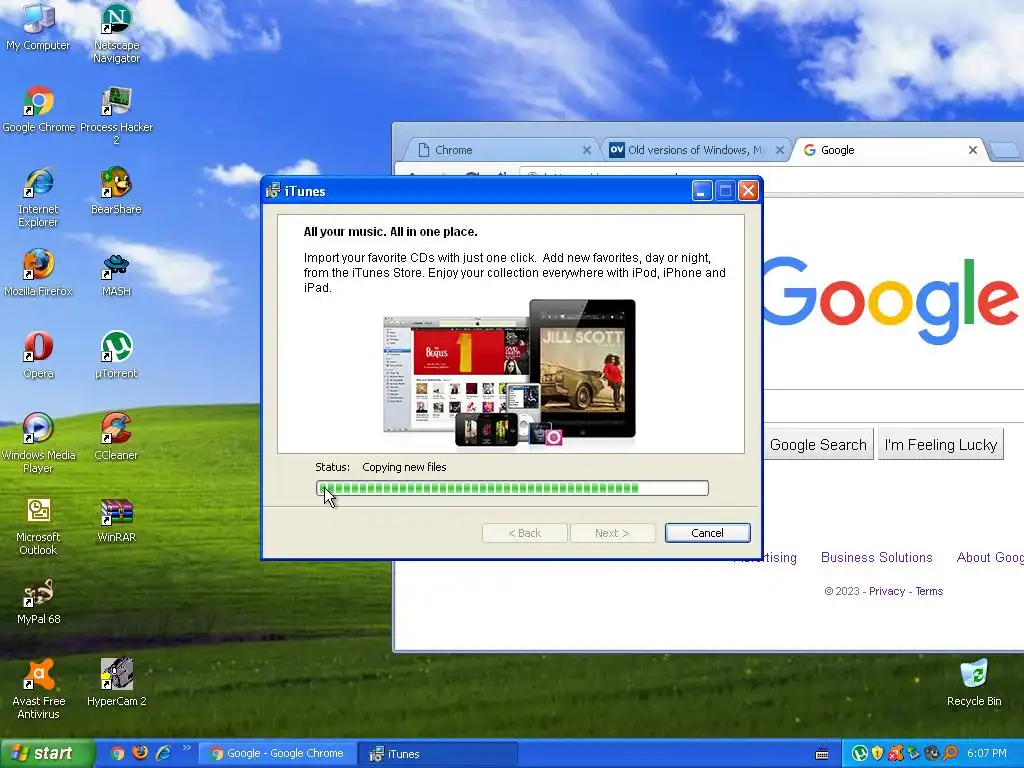Viewport: 1024px width, 768px height.
Task: Open the Terms link on Google page
Action: [929, 591]
